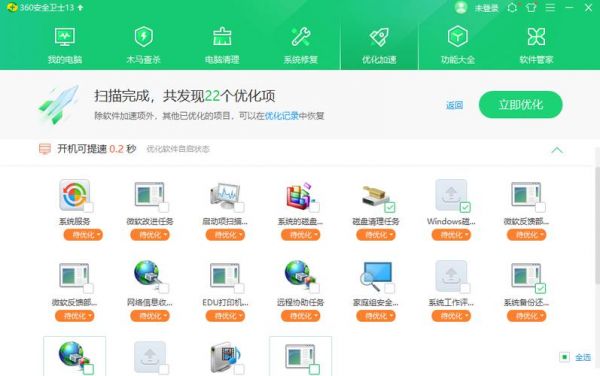Tick the 远程协助任务 checkbox
The width and height of the screenshot is (600, 376).
315,288
